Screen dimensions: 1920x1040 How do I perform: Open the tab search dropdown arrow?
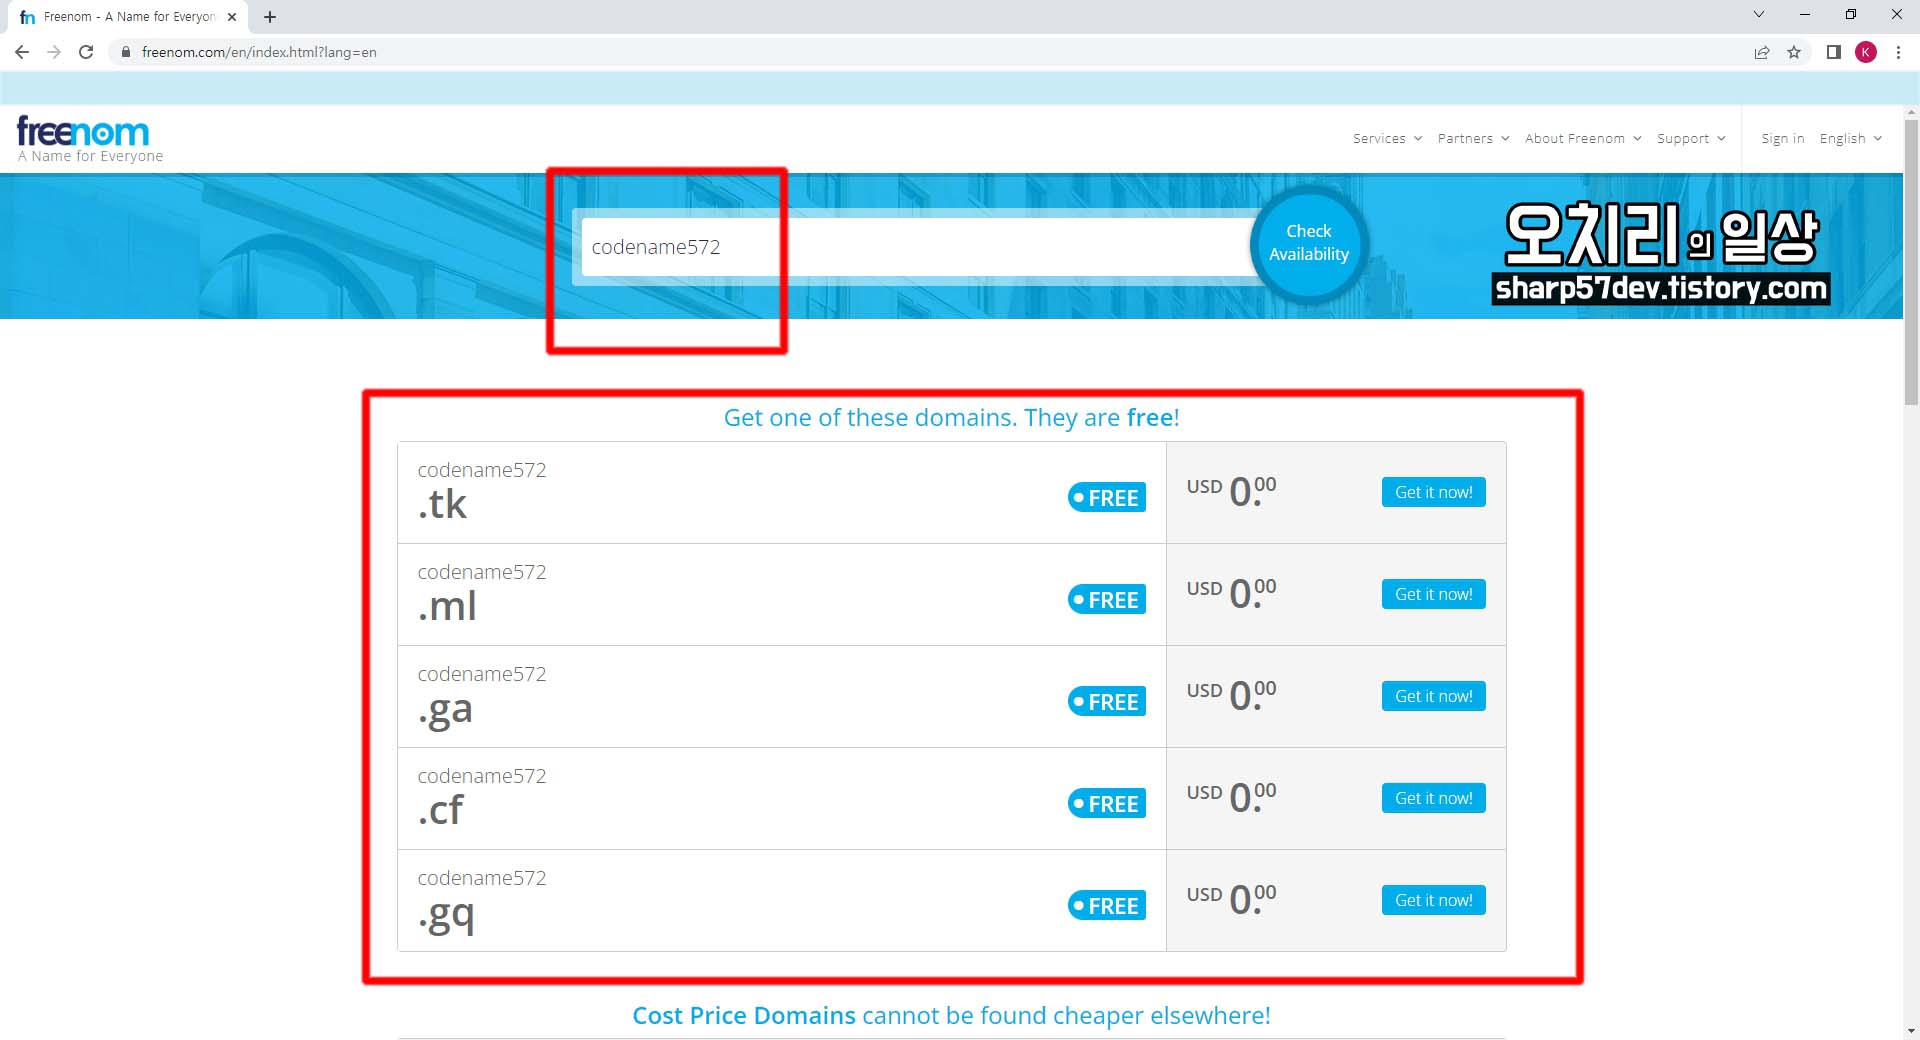(1759, 15)
